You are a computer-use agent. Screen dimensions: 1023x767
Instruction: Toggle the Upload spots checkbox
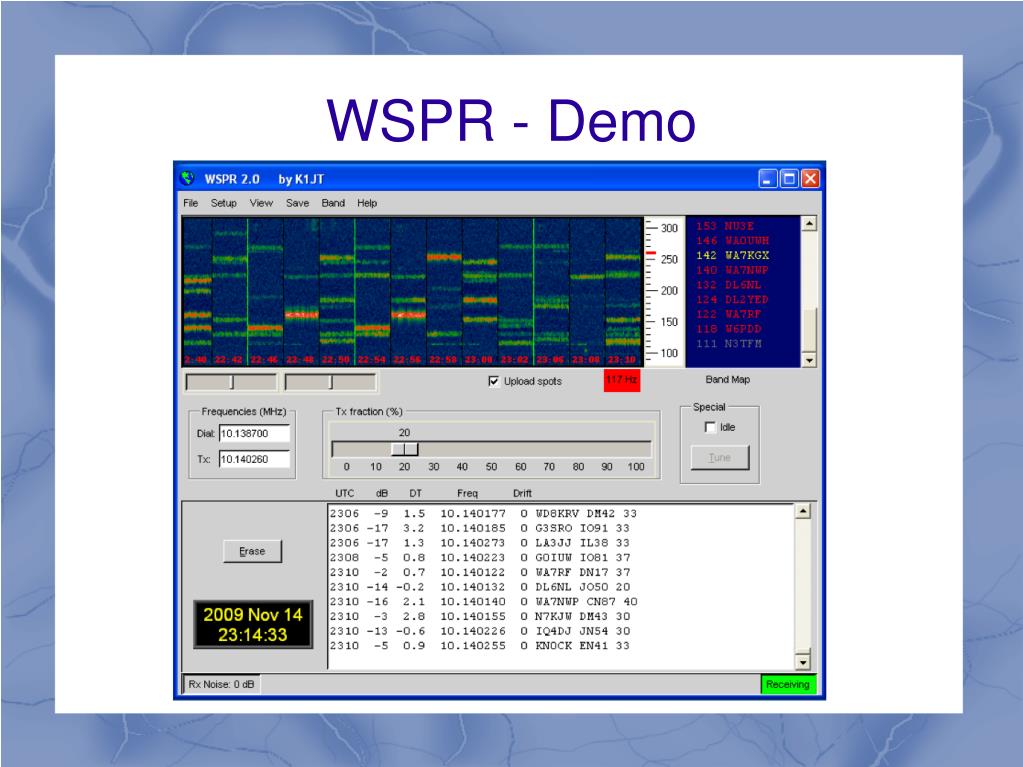coord(494,381)
